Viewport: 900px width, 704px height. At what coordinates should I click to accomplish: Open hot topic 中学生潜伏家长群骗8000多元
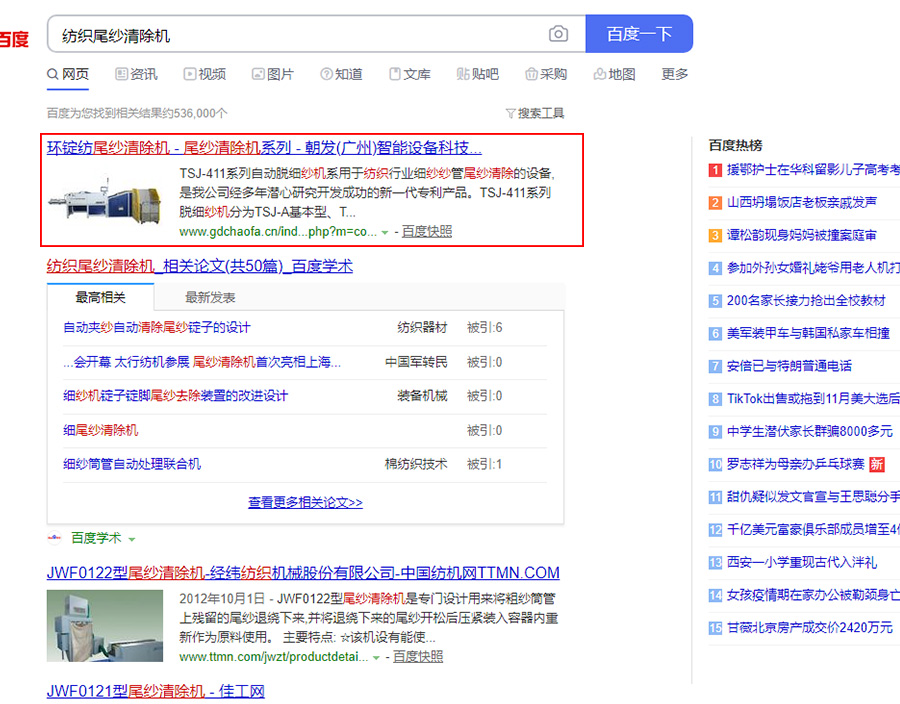pos(809,431)
